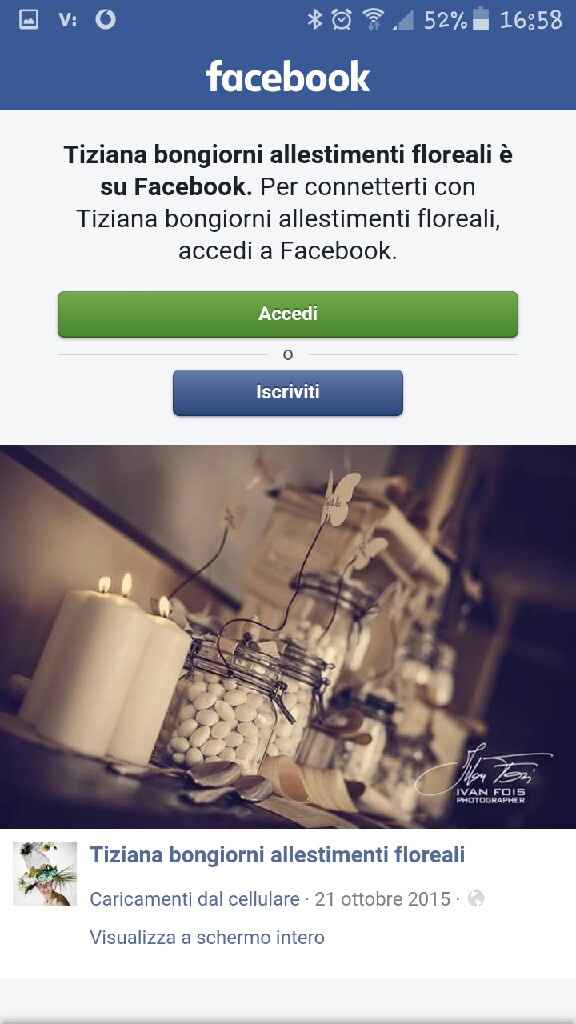Tap the Vodafone circle notification icon
The width and height of the screenshot is (576, 1024).
[x=105, y=20]
